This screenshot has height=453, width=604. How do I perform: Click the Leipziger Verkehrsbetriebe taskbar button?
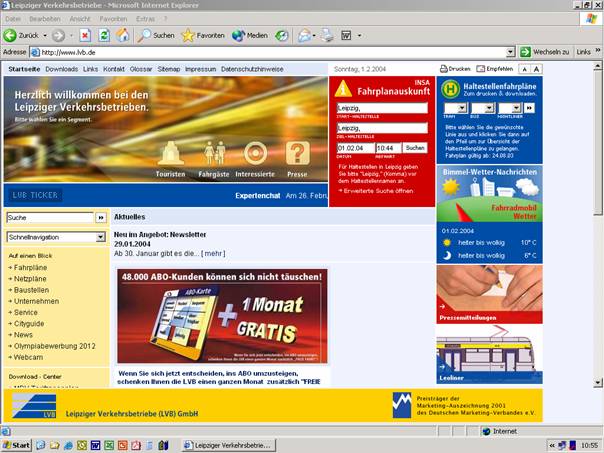pos(229,445)
